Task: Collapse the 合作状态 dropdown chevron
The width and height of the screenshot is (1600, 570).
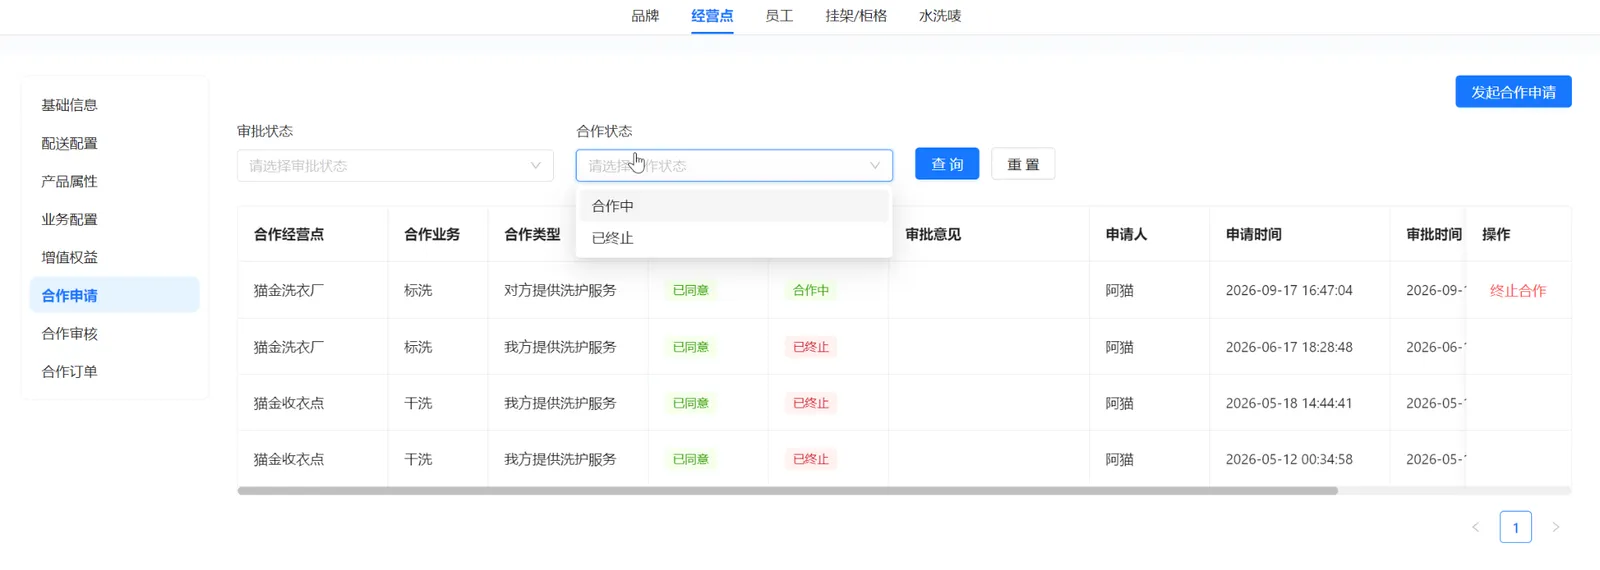Action: (x=875, y=166)
